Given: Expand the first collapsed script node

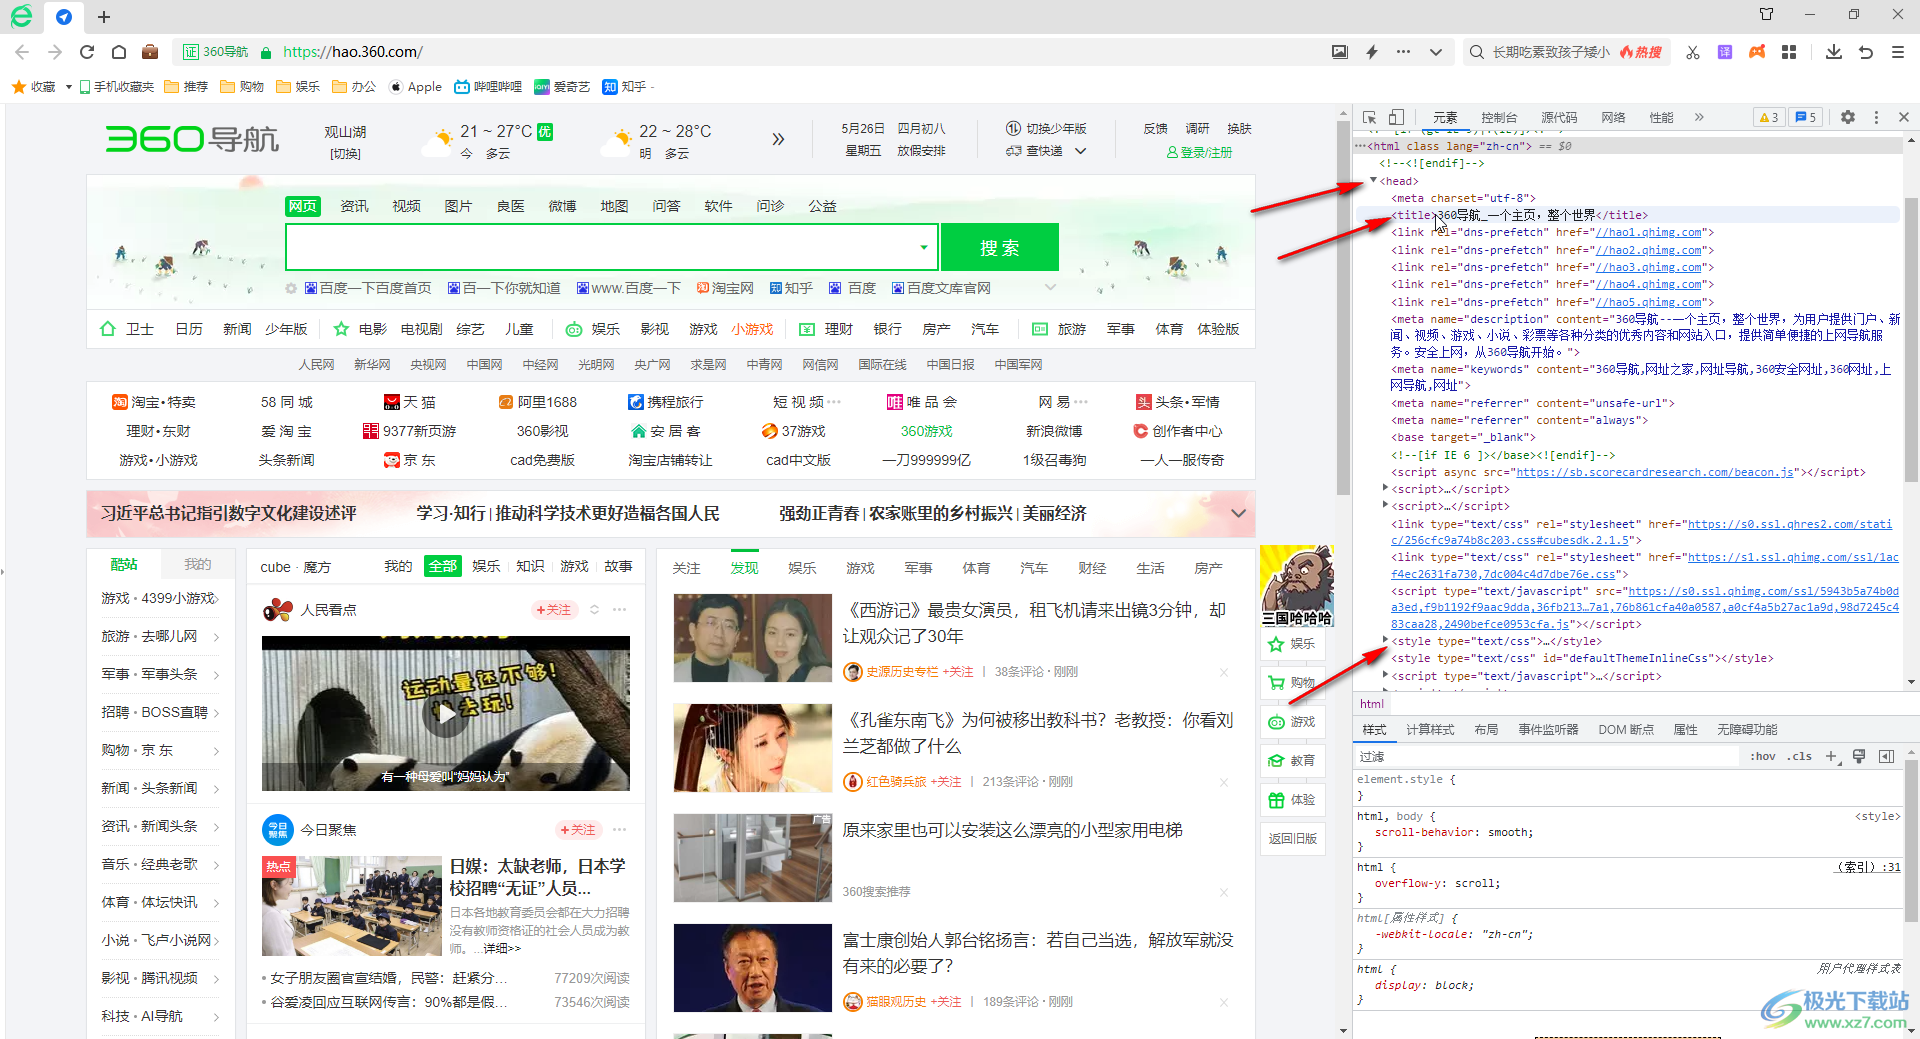Looking at the screenshot, I should pyautogui.click(x=1385, y=488).
